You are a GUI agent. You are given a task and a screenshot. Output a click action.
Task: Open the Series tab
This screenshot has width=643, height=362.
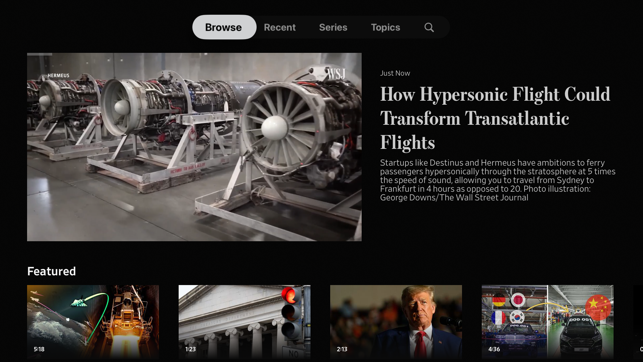click(333, 27)
